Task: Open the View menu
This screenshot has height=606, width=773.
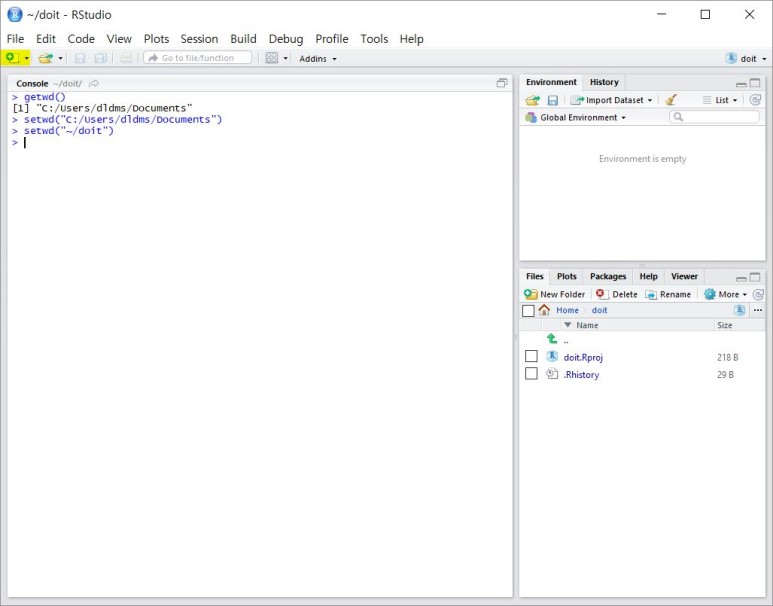Action: (x=119, y=39)
